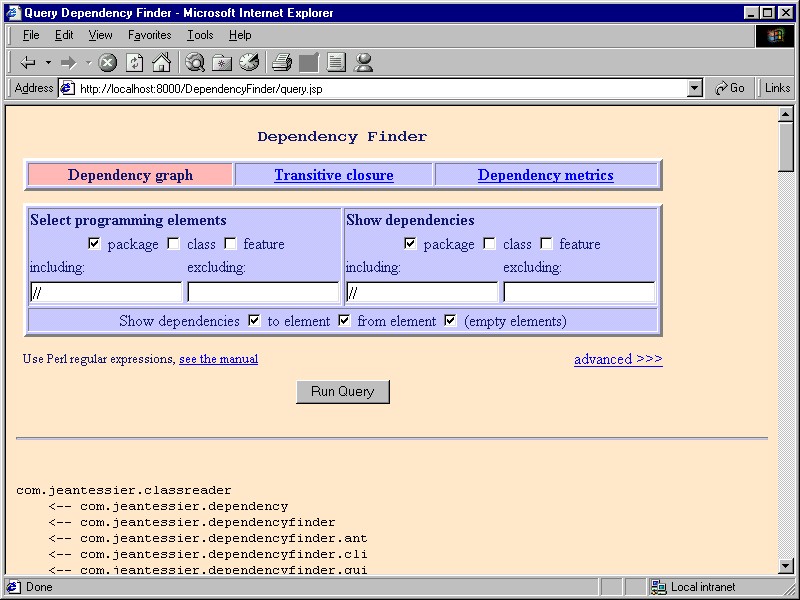Focus excluding field under Select programming elements
Viewport: 800px width, 600px height.
[x=263, y=292]
